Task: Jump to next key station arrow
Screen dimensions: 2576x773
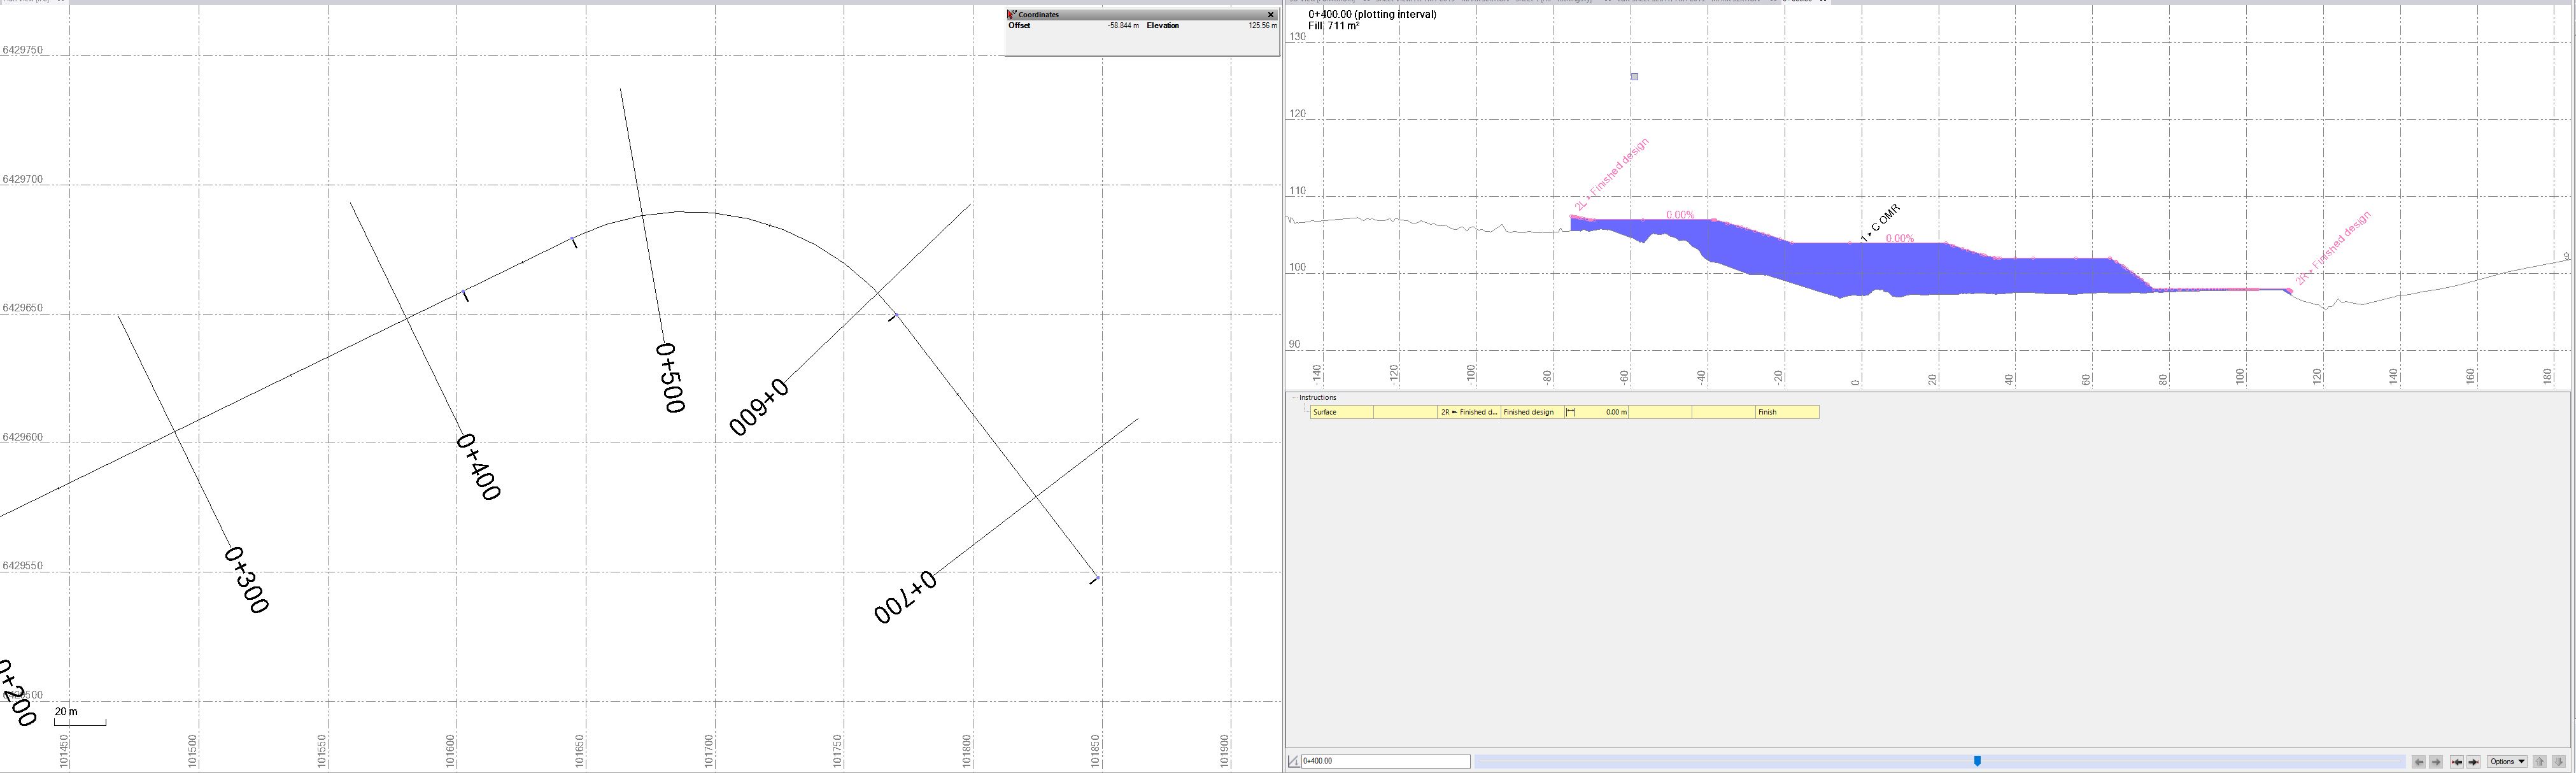Action: 2473,762
